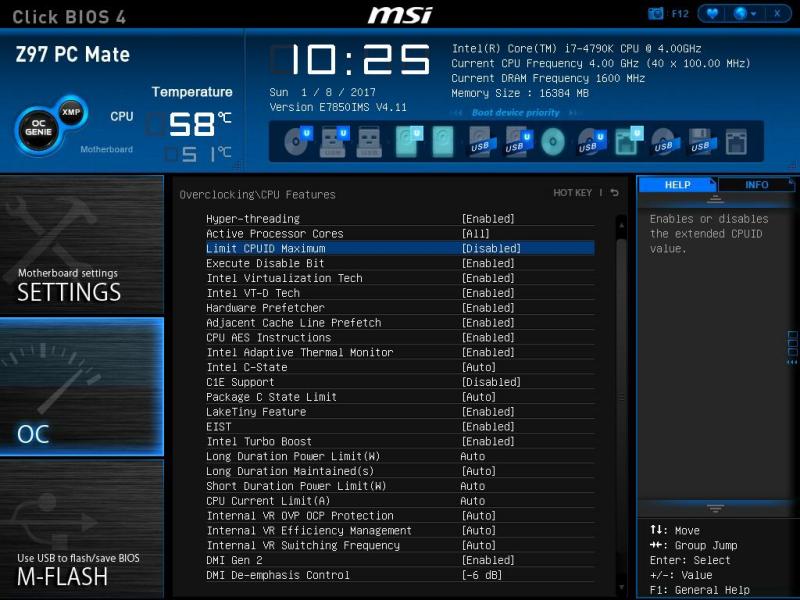Open the M-FLASH BIOS flashing section

tap(82, 528)
